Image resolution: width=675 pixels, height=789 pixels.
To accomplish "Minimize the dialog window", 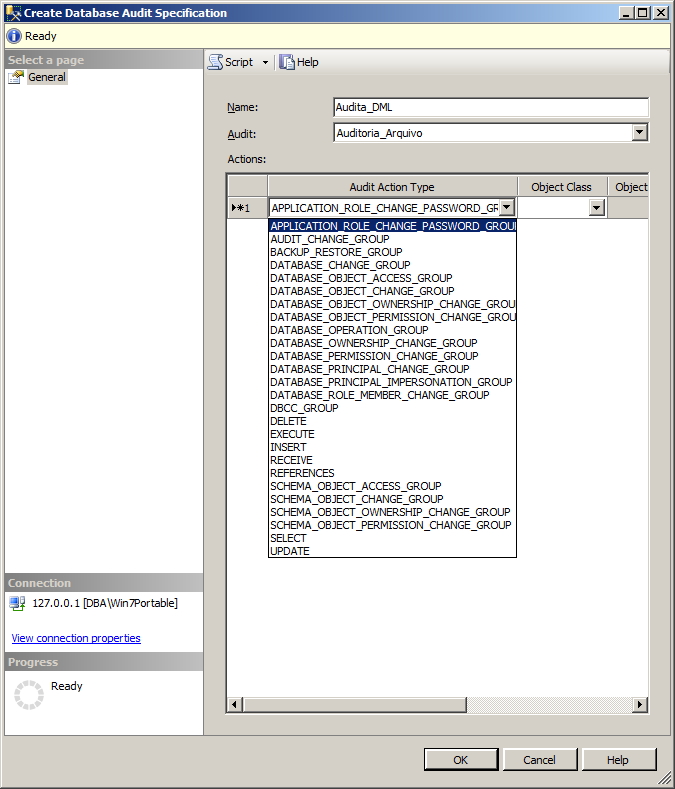I will click(626, 13).
